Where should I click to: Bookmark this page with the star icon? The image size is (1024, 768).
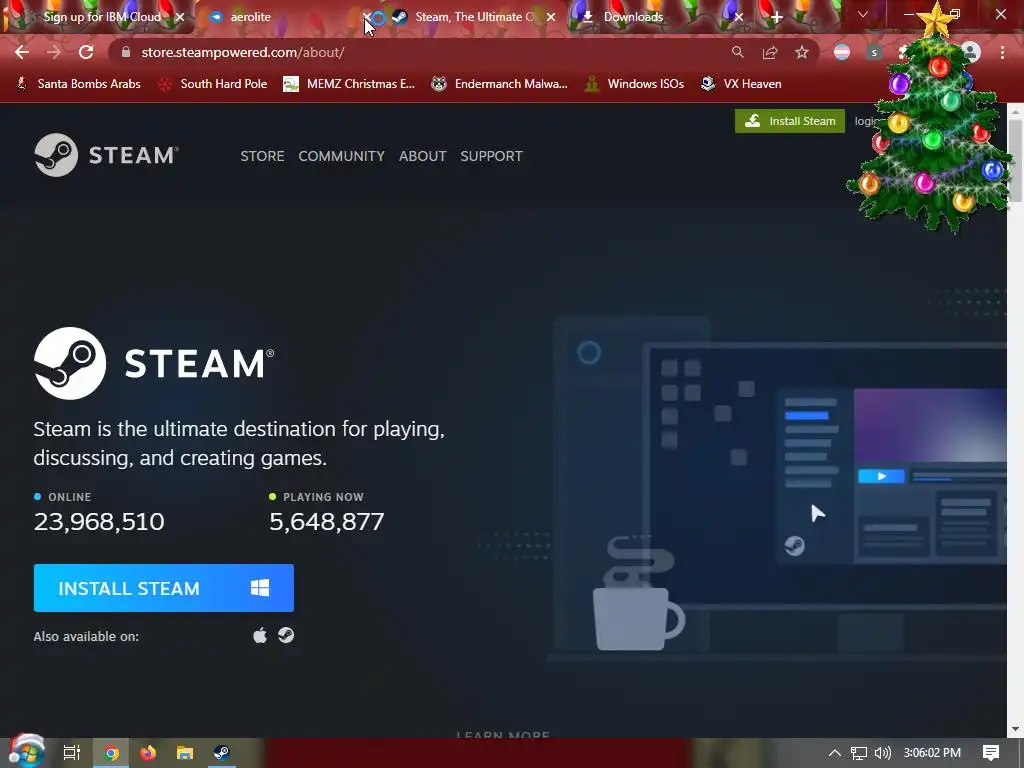[x=802, y=52]
